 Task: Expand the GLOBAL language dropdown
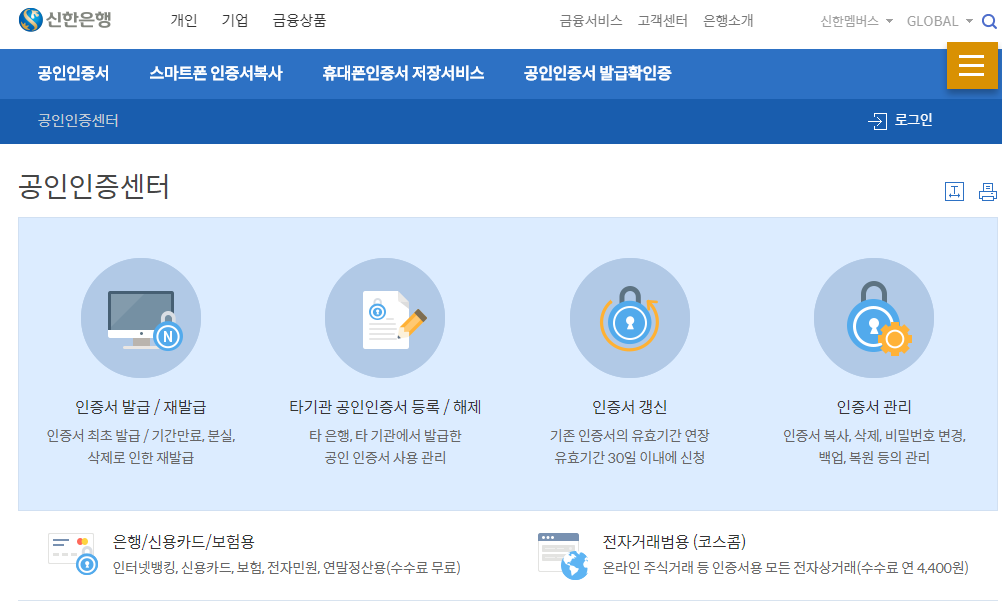point(939,21)
